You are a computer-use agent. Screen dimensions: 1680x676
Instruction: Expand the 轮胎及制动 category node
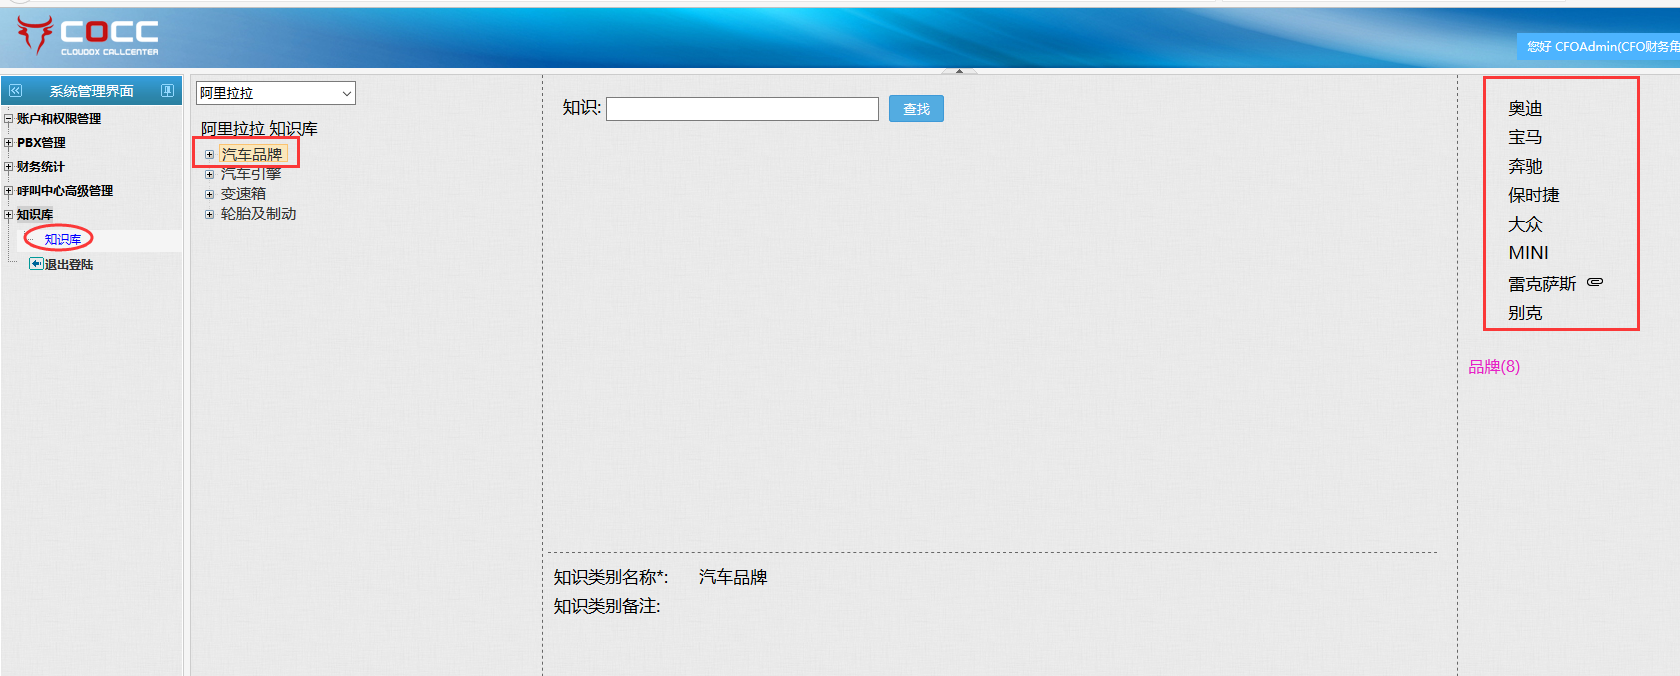(210, 214)
